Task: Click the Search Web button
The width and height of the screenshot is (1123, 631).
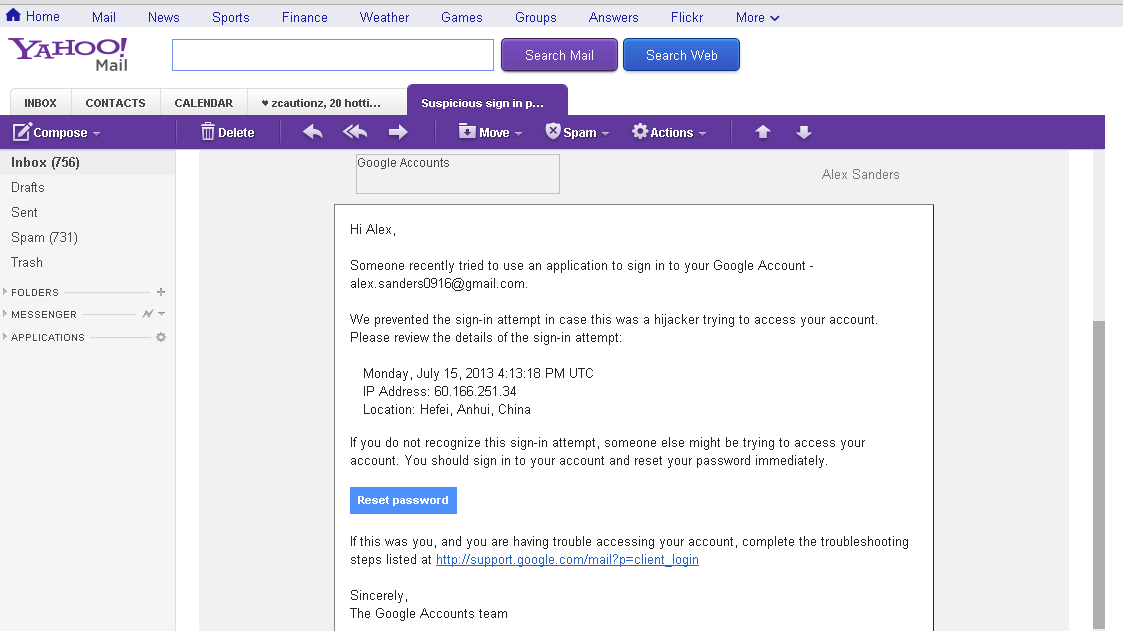Action: pos(681,55)
